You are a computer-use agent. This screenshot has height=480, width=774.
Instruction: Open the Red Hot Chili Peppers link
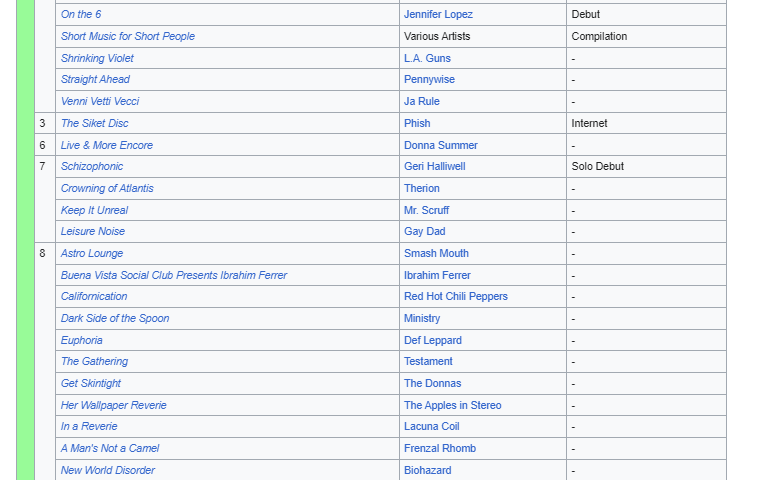(455, 297)
